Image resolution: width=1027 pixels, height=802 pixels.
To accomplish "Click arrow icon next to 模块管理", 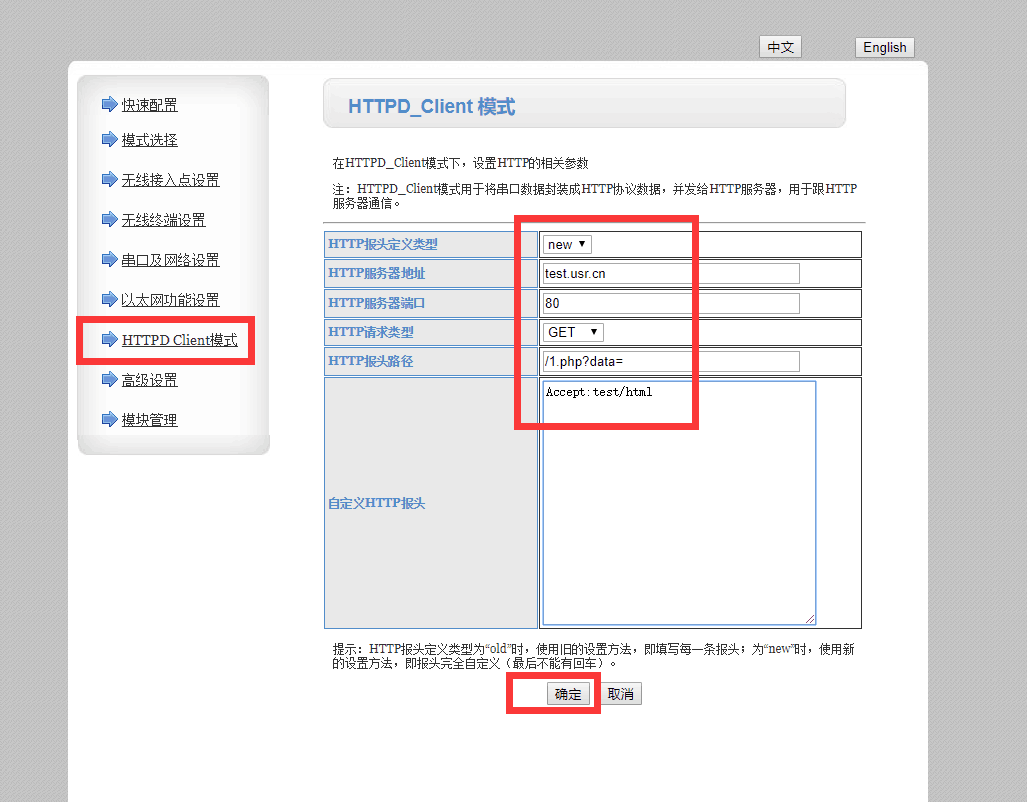I will coord(109,419).
